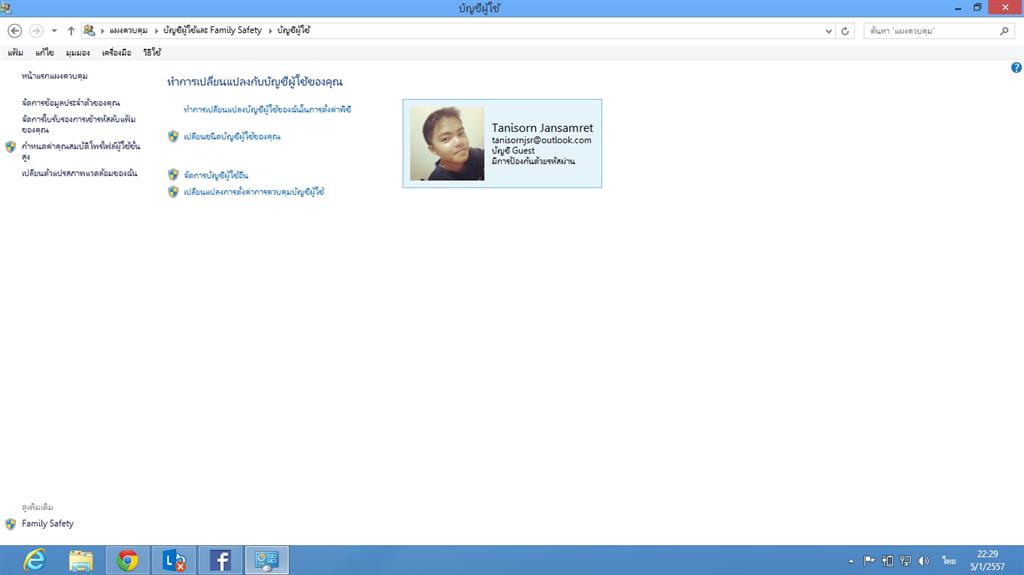Click the Family Safety shield icon
1024x575 pixels.
(x=10, y=524)
